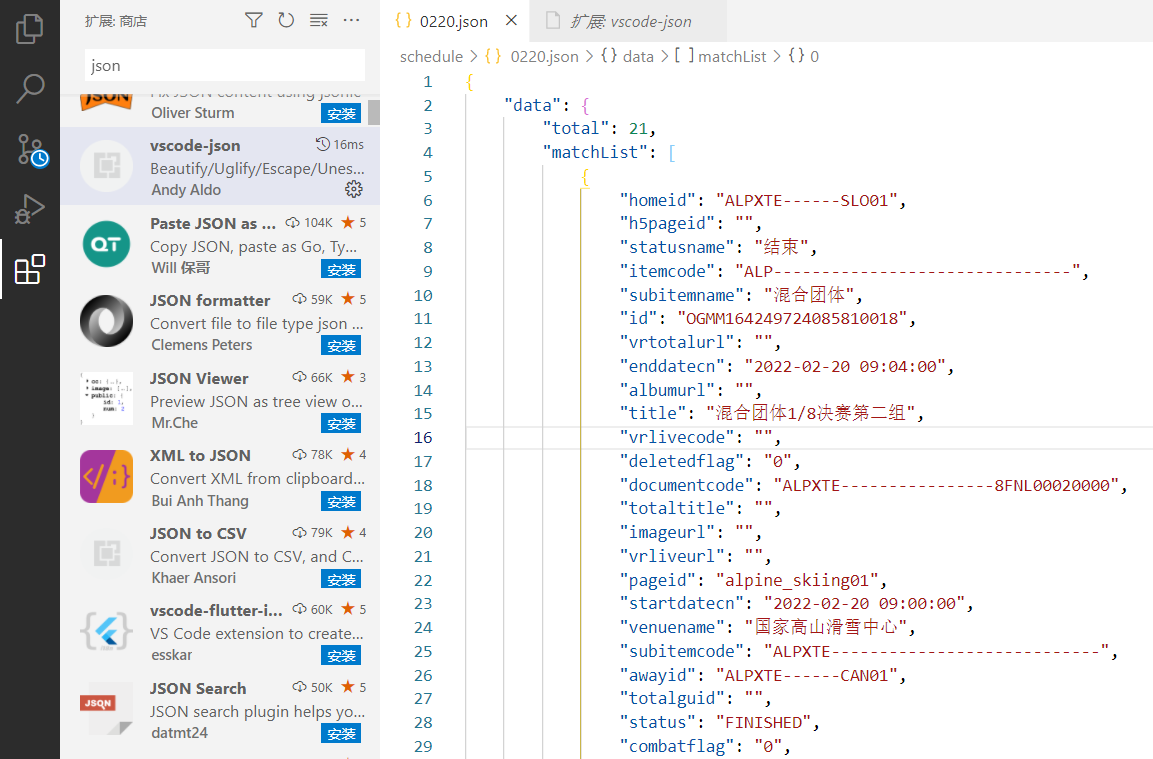Select data in the breadcrumb path

pyautogui.click(x=638, y=57)
